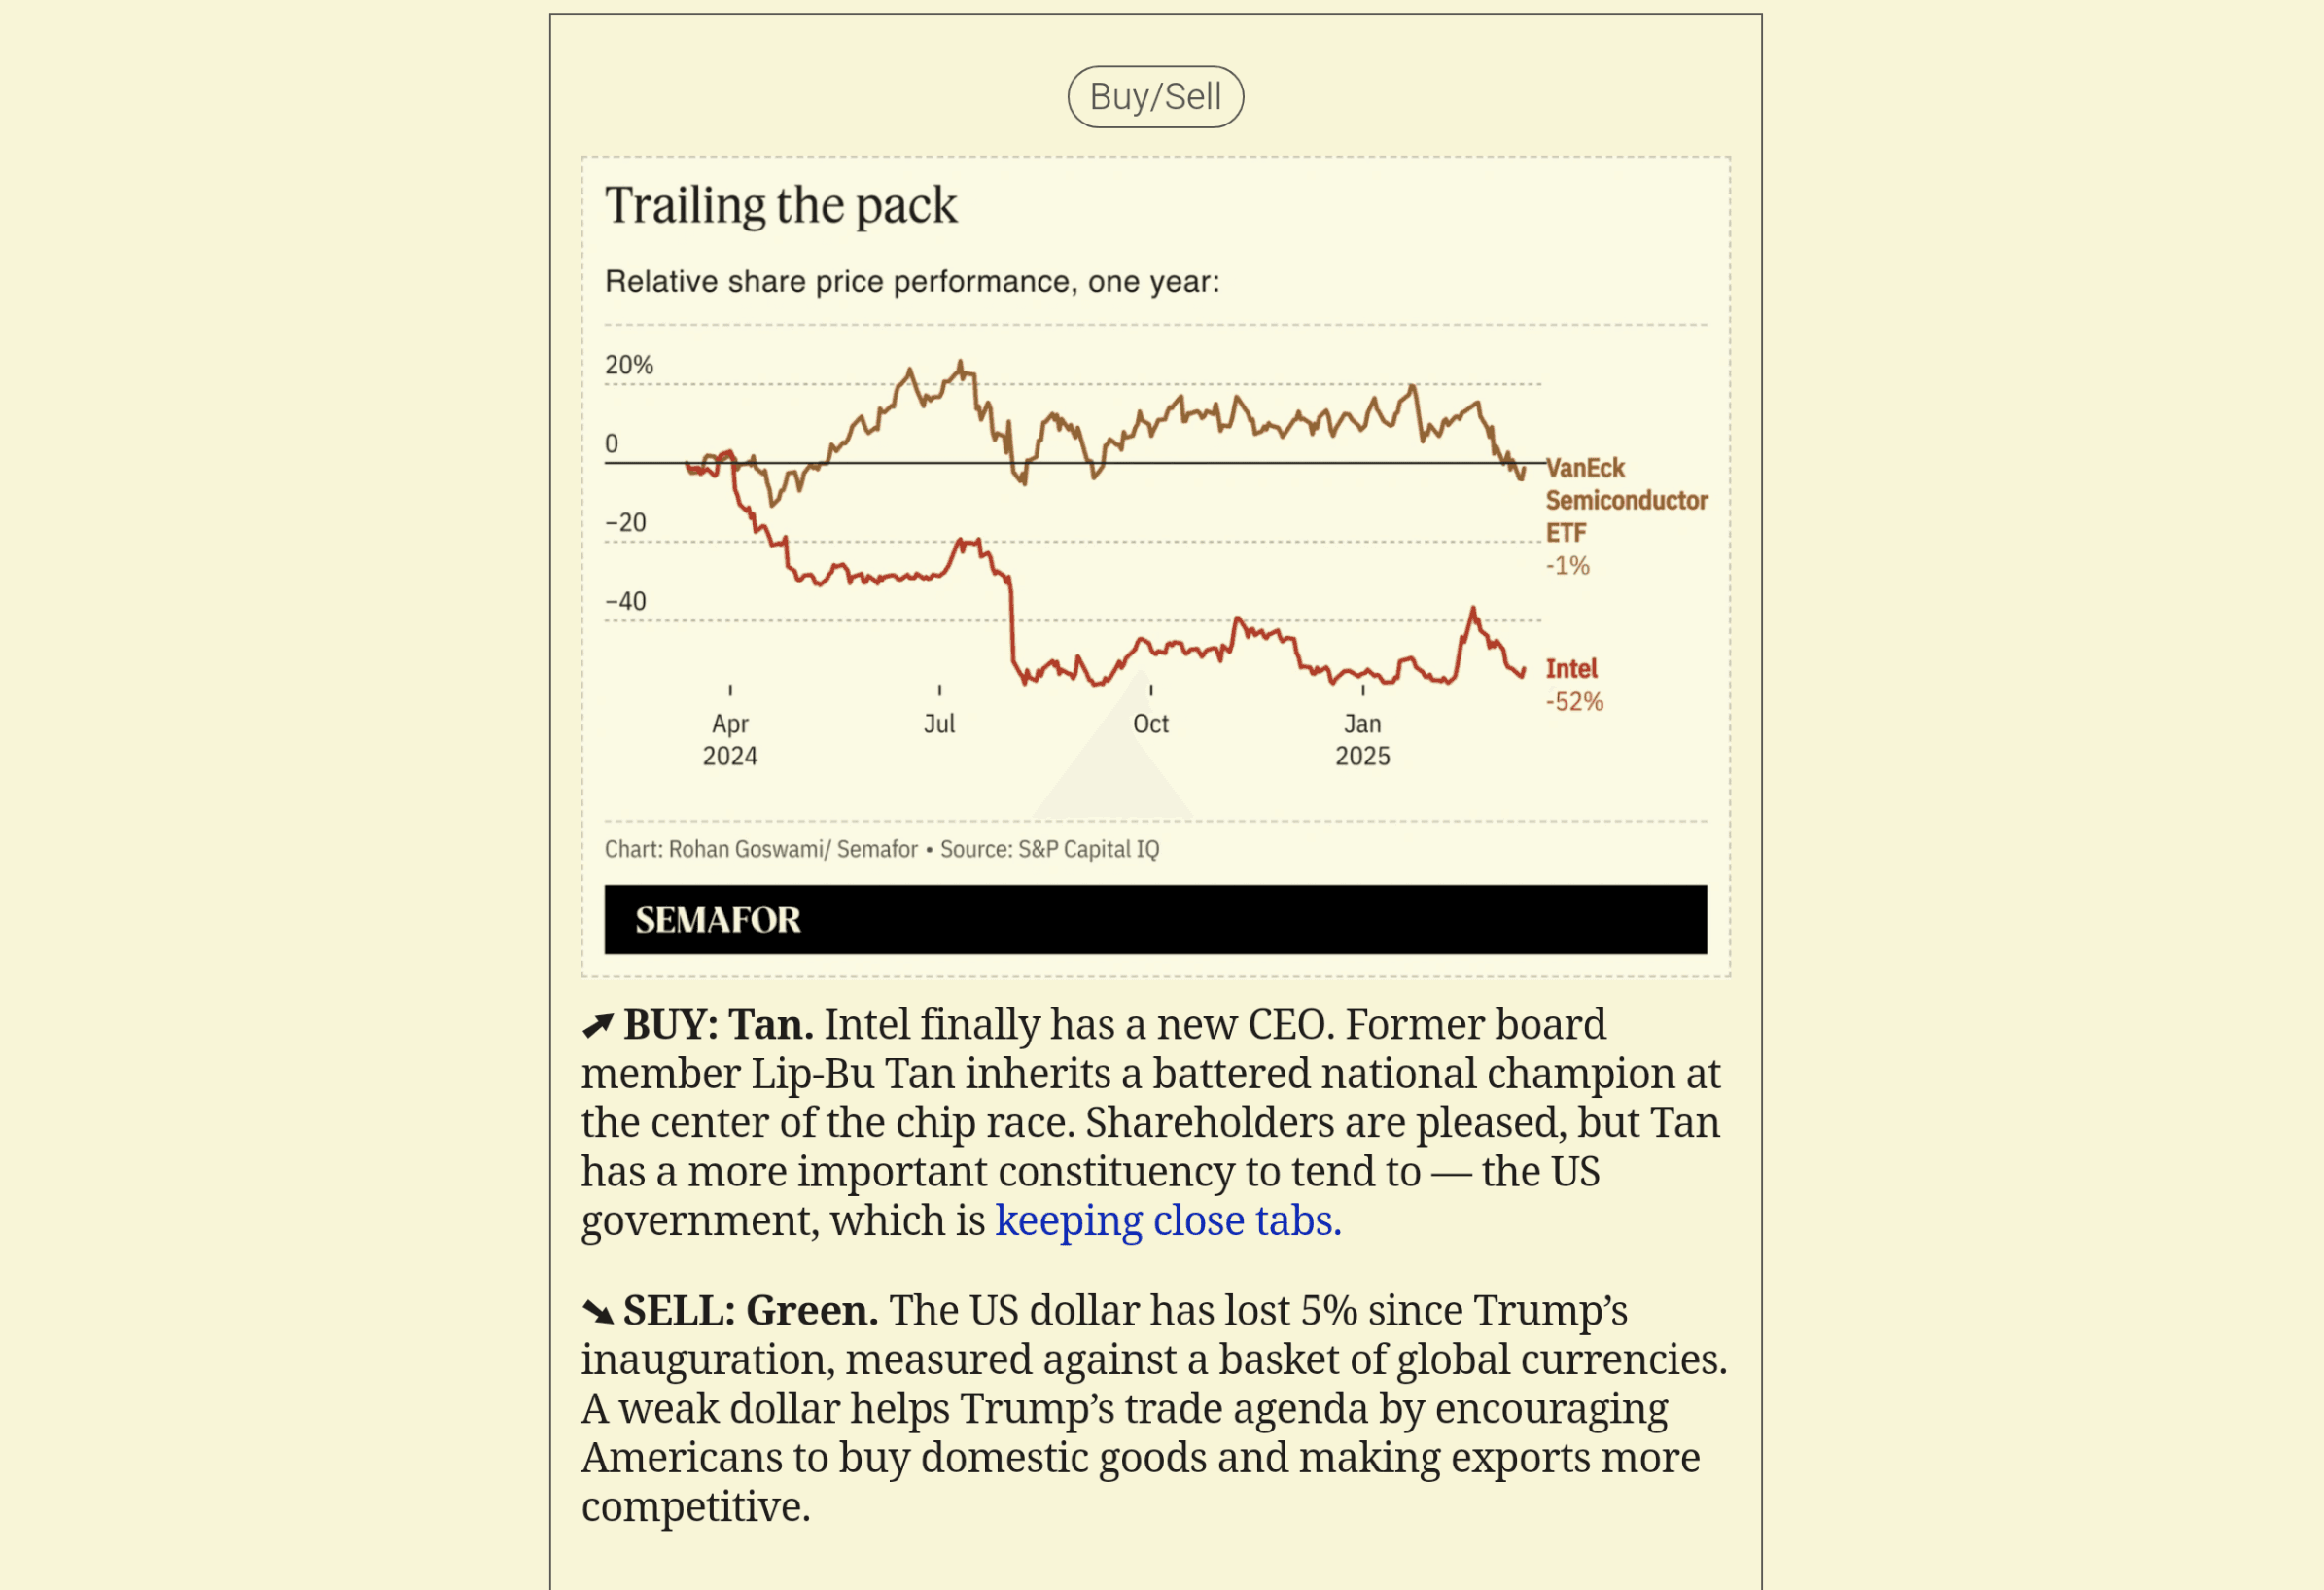Viewport: 2324px width, 1590px height.
Task: Click the Apr 2024 axis label
Action: (730, 739)
